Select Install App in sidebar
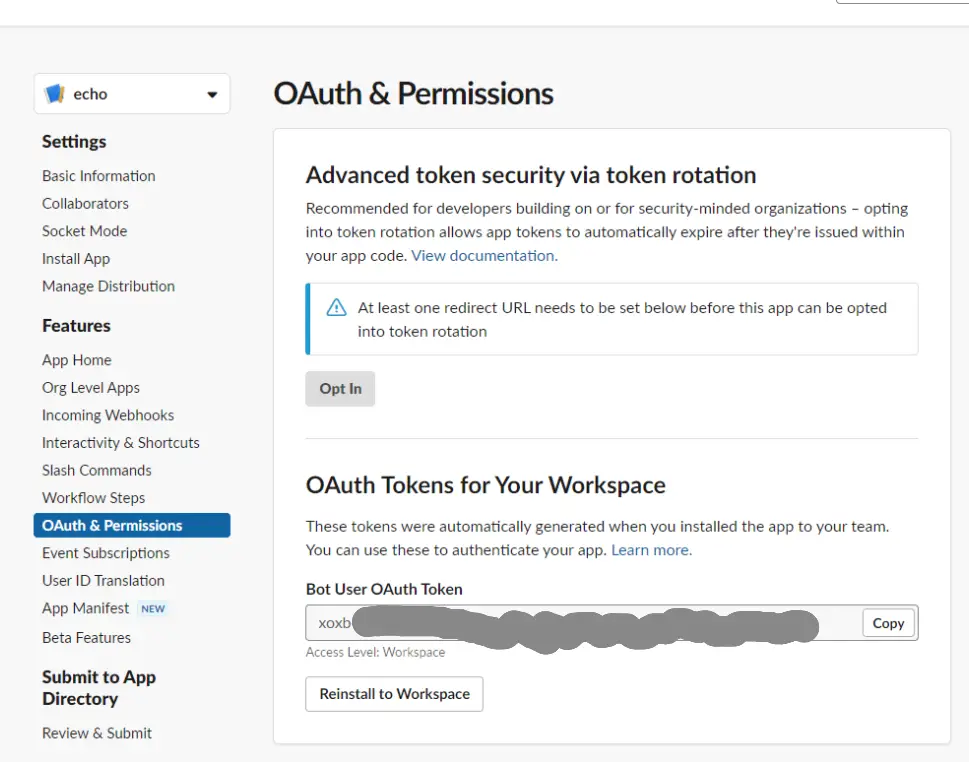This screenshot has width=969, height=762. tap(76, 259)
